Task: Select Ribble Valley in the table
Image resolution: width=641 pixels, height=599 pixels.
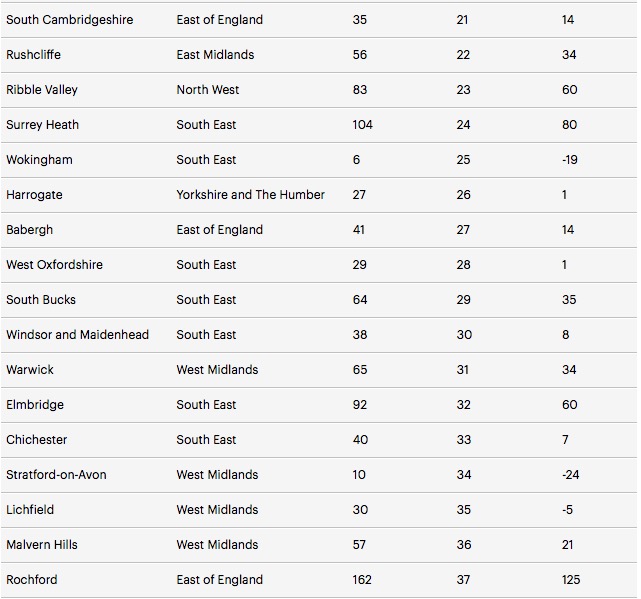Action: point(42,90)
